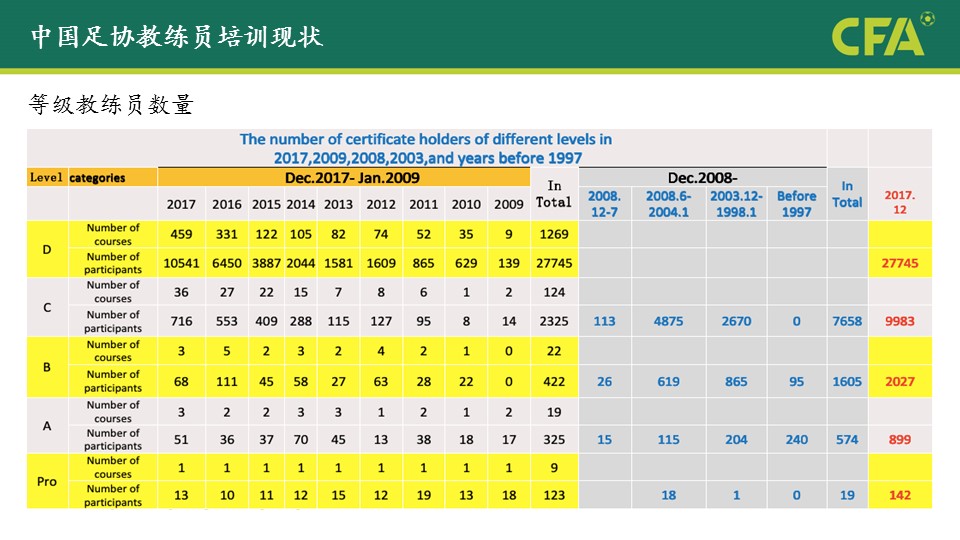Screen dimensions: 960x540
Task: Click the CFA logo in the header
Action: [877, 37]
